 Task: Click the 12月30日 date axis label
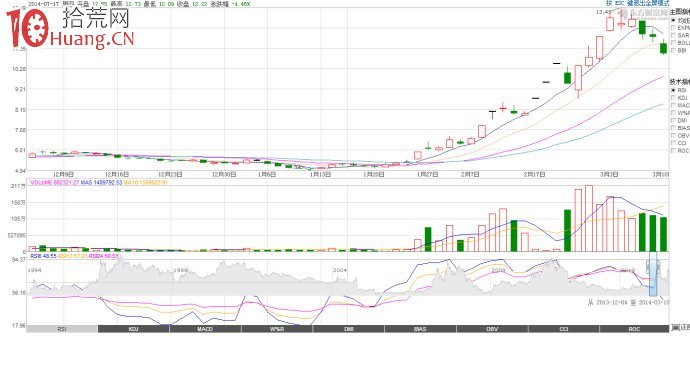[x=224, y=174]
